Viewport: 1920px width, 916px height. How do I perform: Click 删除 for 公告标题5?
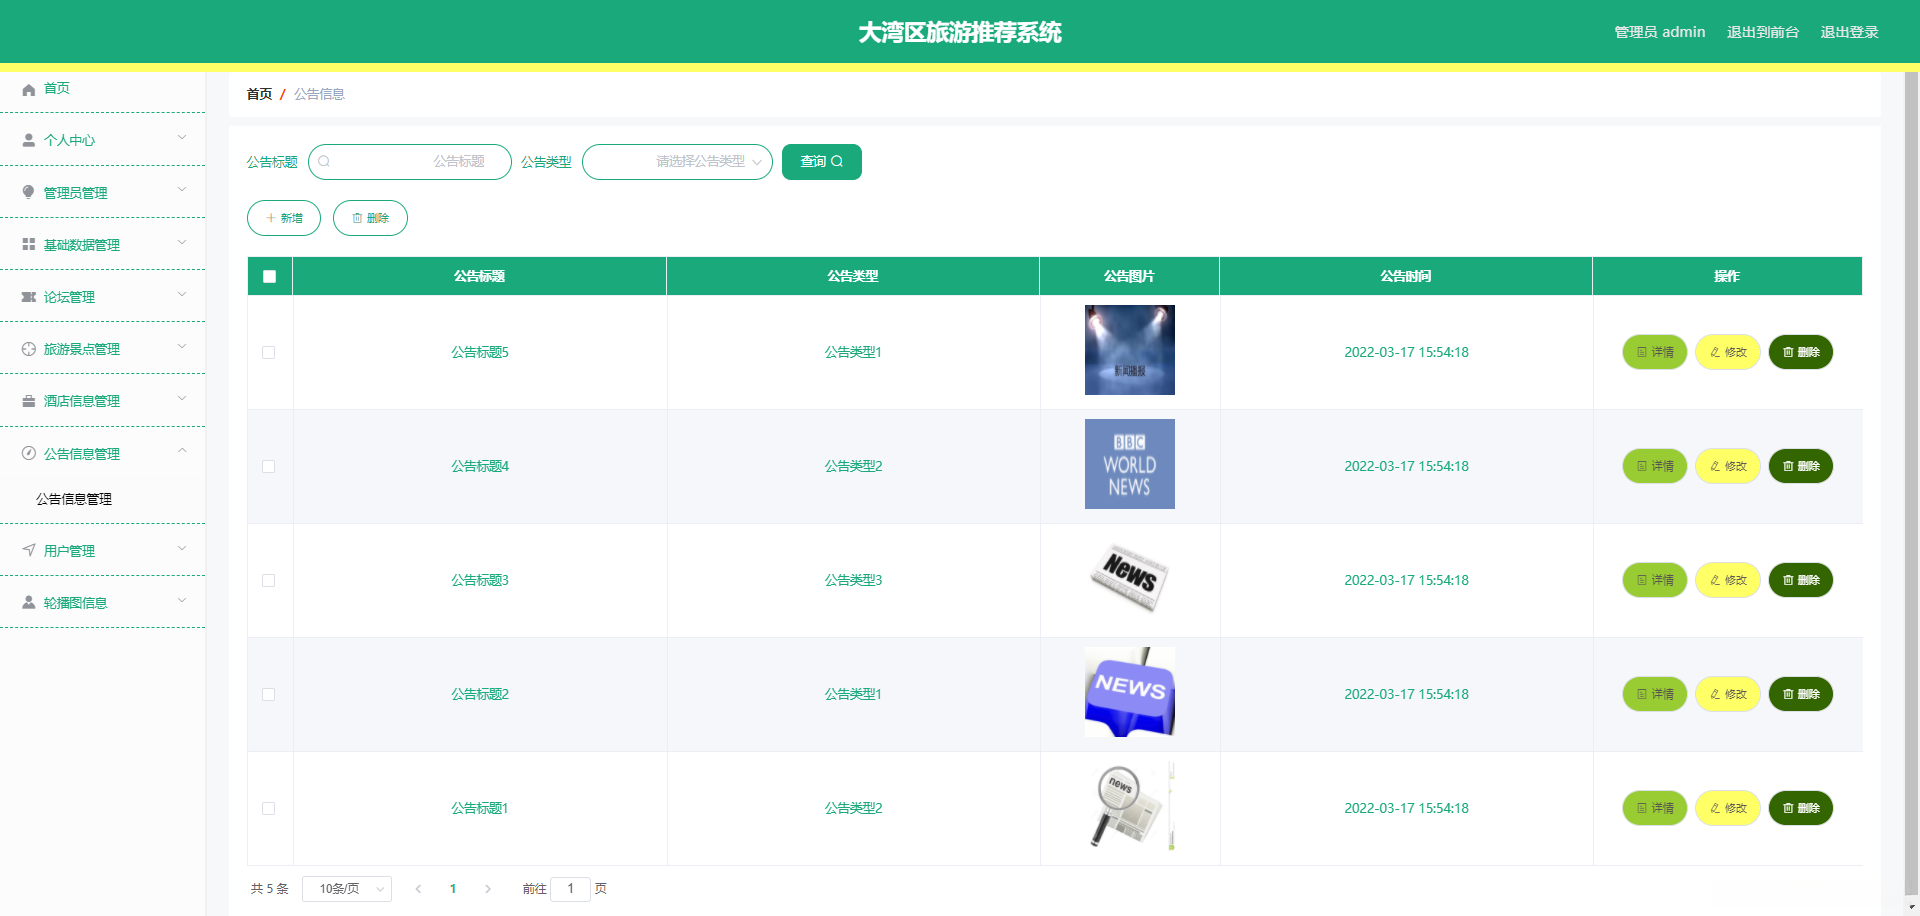[1801, 352]
